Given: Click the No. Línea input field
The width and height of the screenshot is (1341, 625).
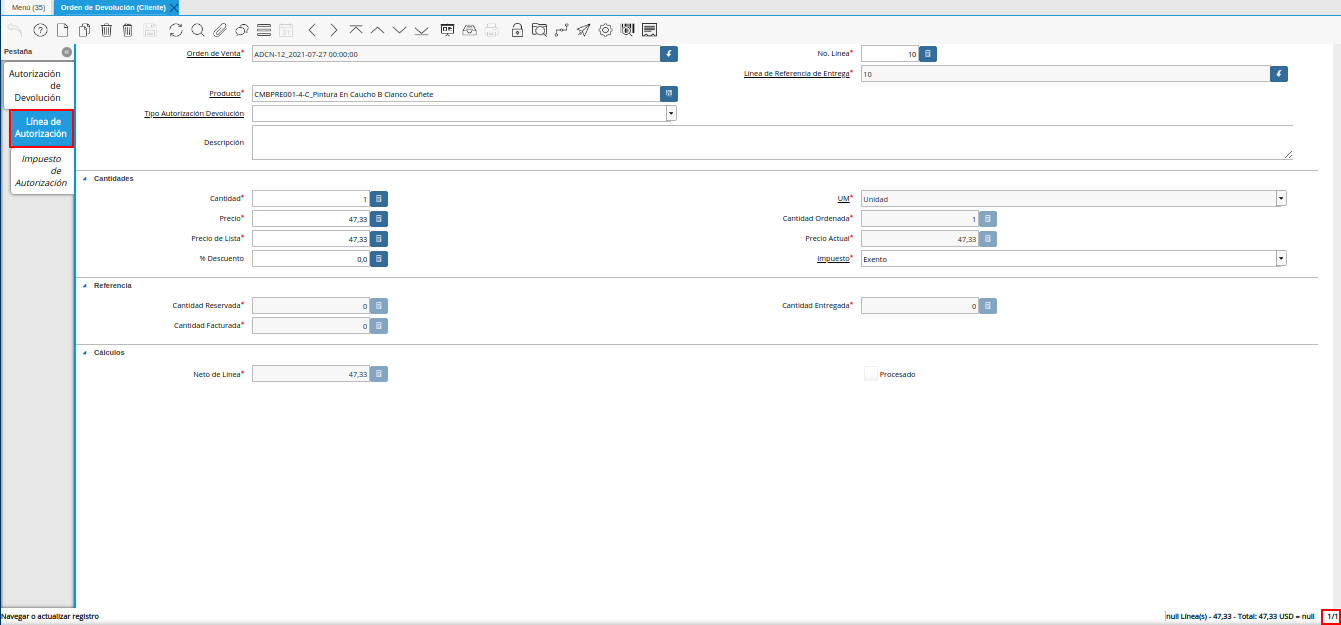Looking at the screenshot, I should click(x=890, y=54).
